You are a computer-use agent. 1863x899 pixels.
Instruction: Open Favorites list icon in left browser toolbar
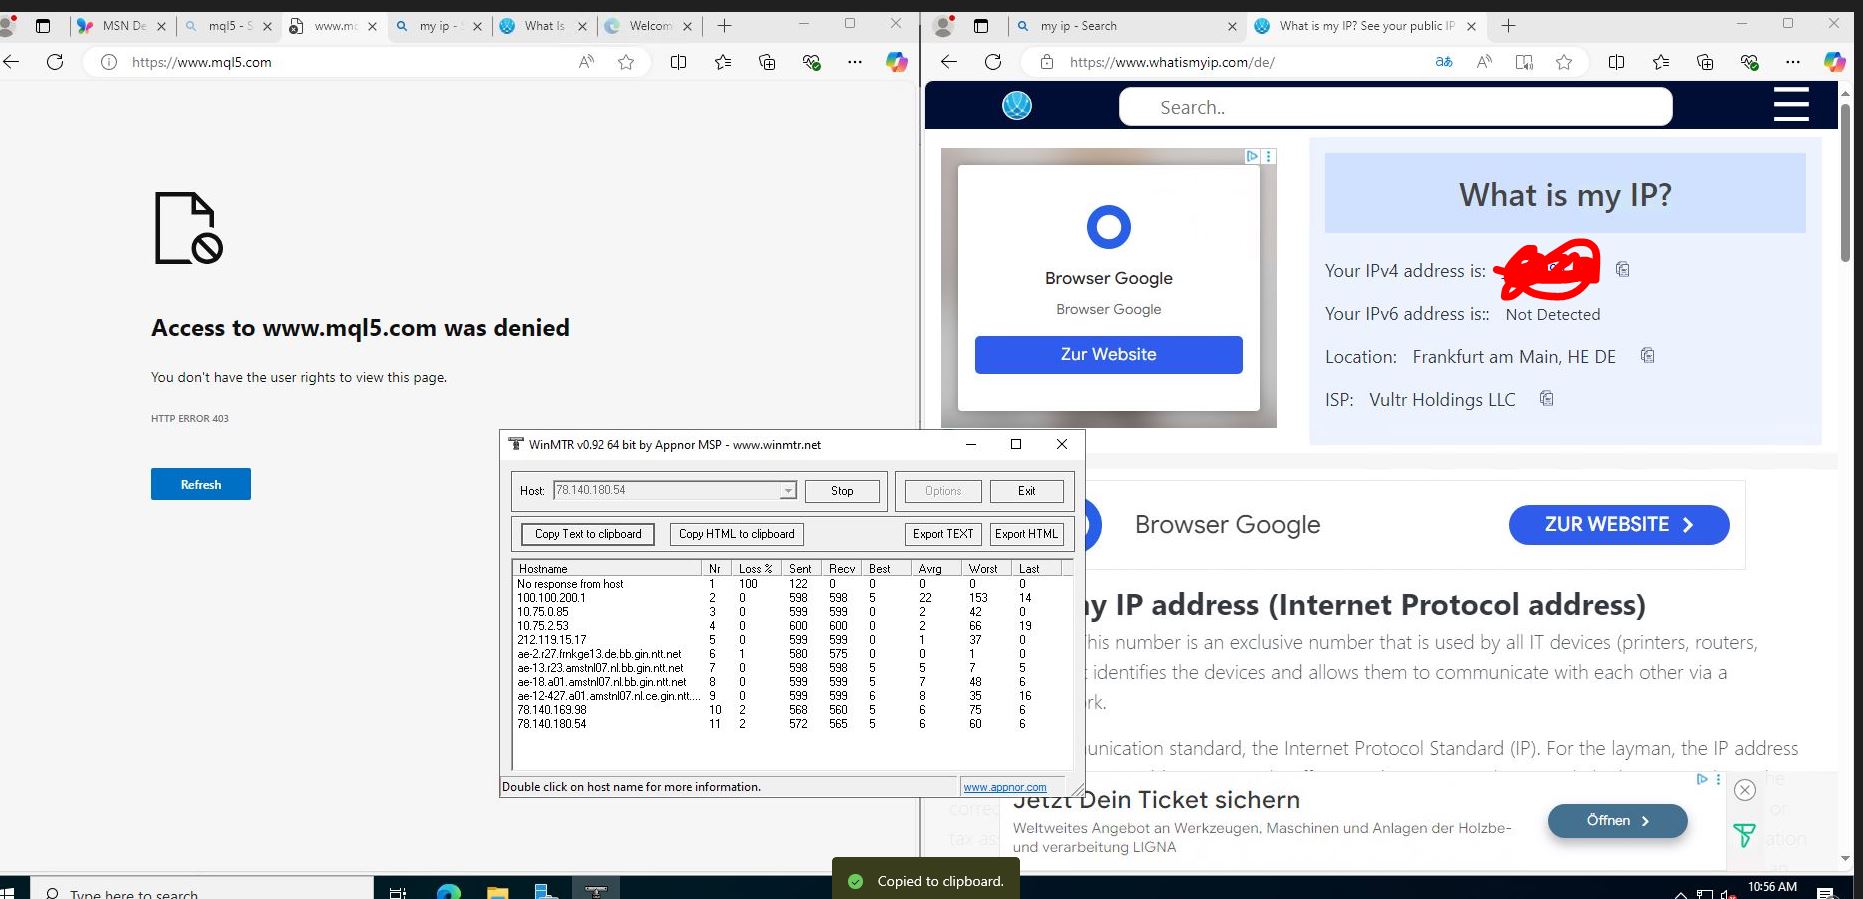click(x=723, y=62)
